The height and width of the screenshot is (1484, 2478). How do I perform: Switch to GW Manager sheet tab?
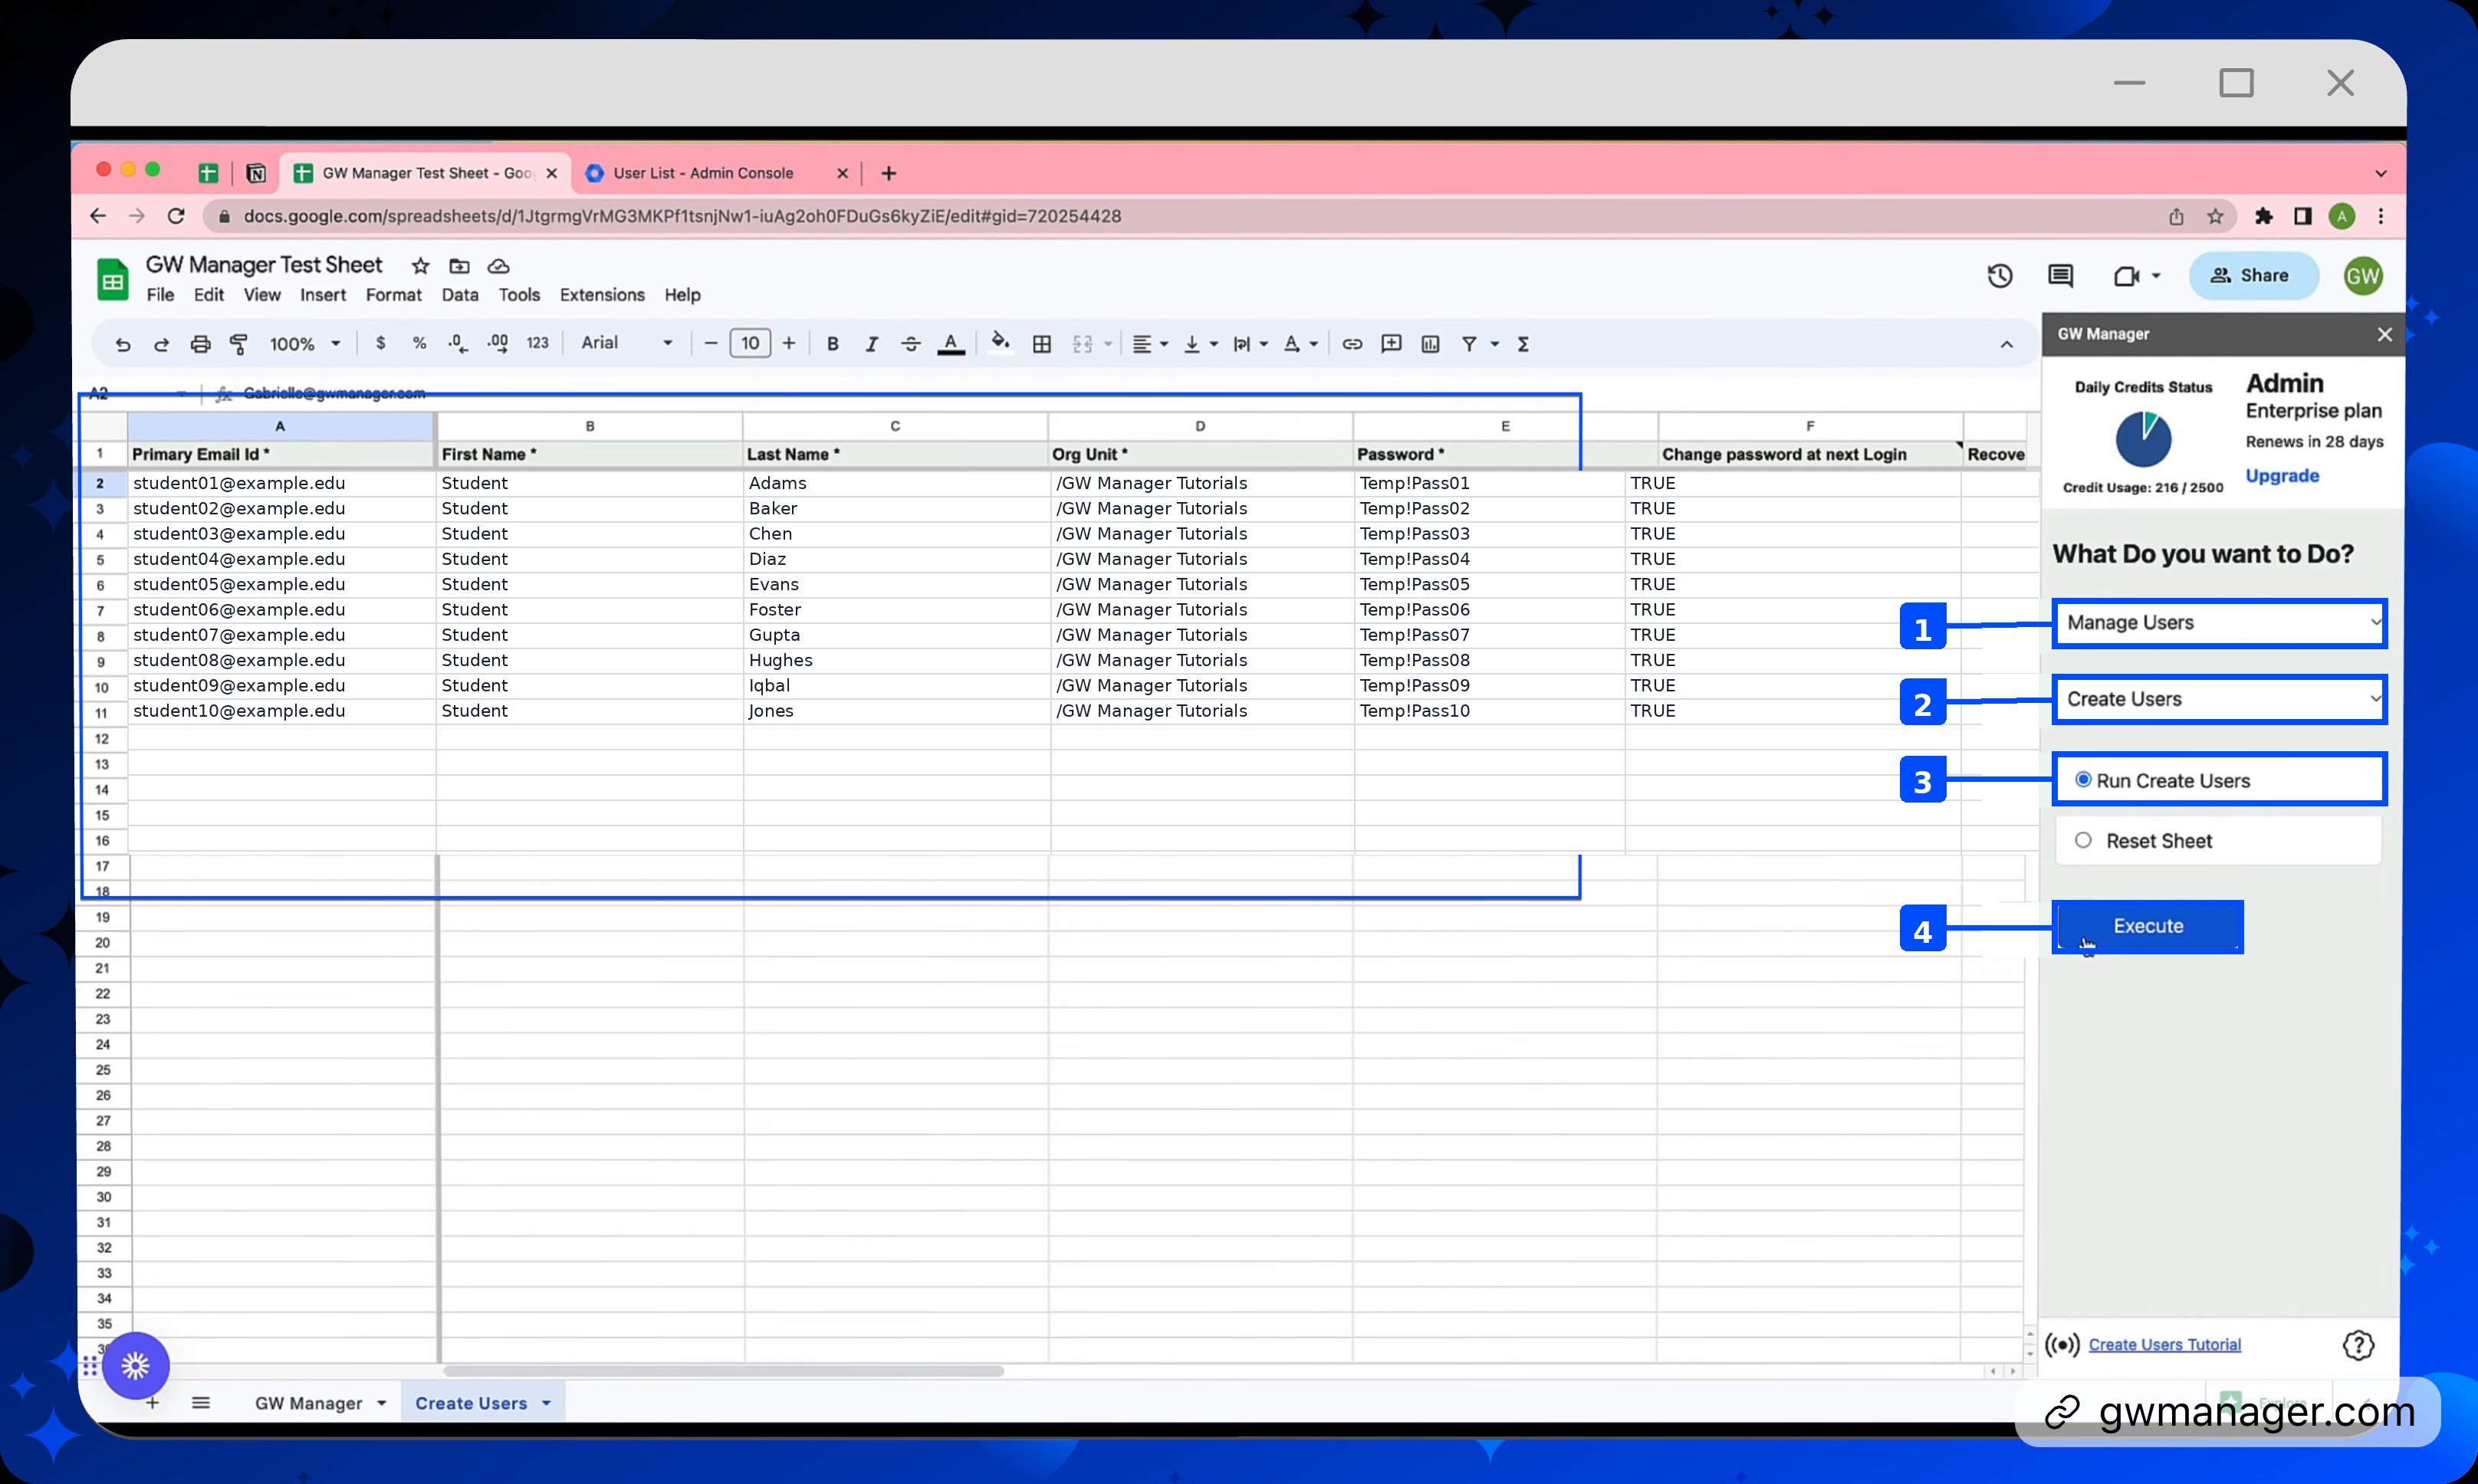click(320, 1403)
